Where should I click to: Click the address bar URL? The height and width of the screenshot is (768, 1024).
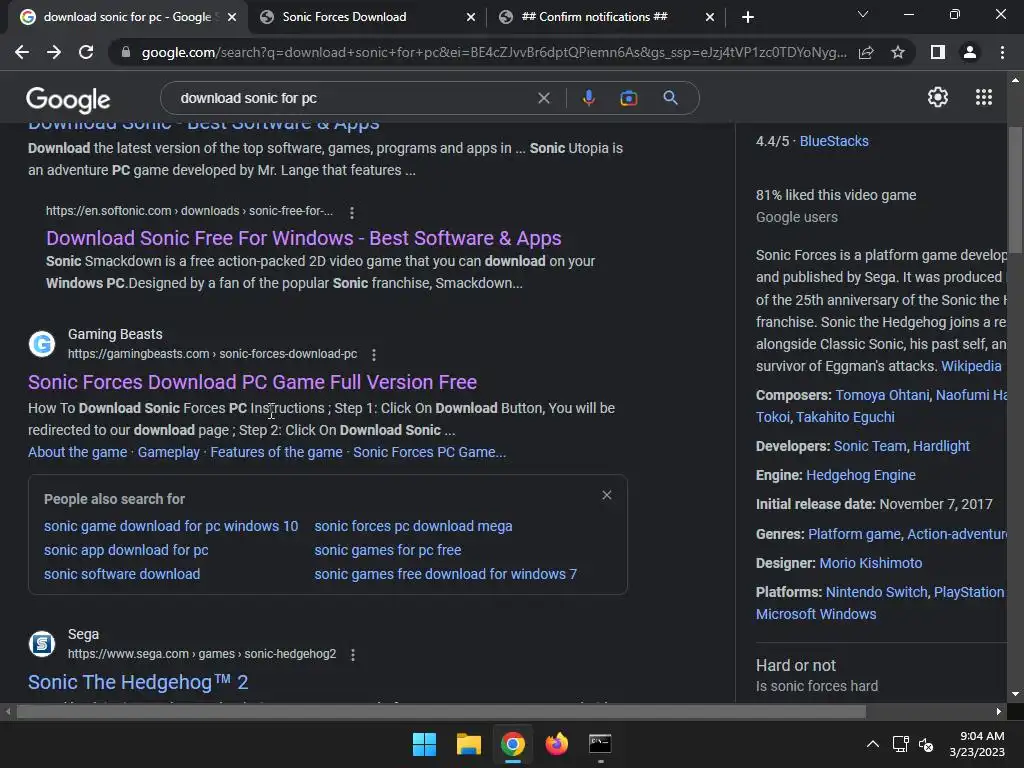494,52
